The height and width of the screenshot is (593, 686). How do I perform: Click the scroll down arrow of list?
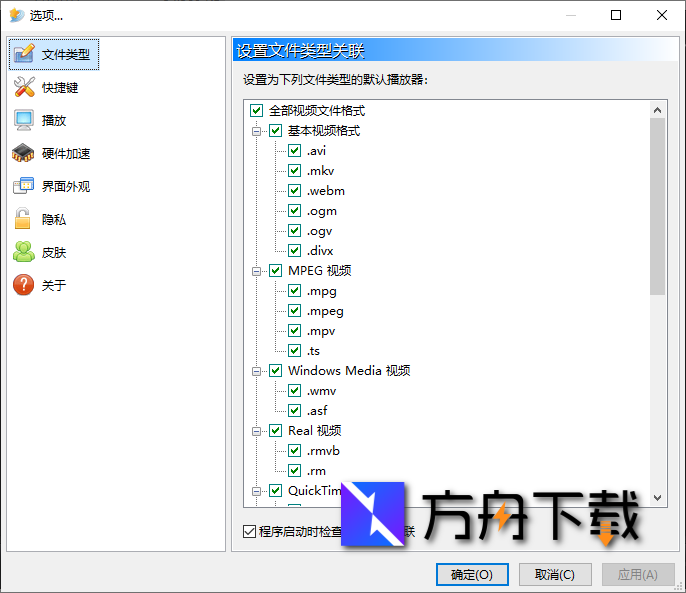pos(657,498)
